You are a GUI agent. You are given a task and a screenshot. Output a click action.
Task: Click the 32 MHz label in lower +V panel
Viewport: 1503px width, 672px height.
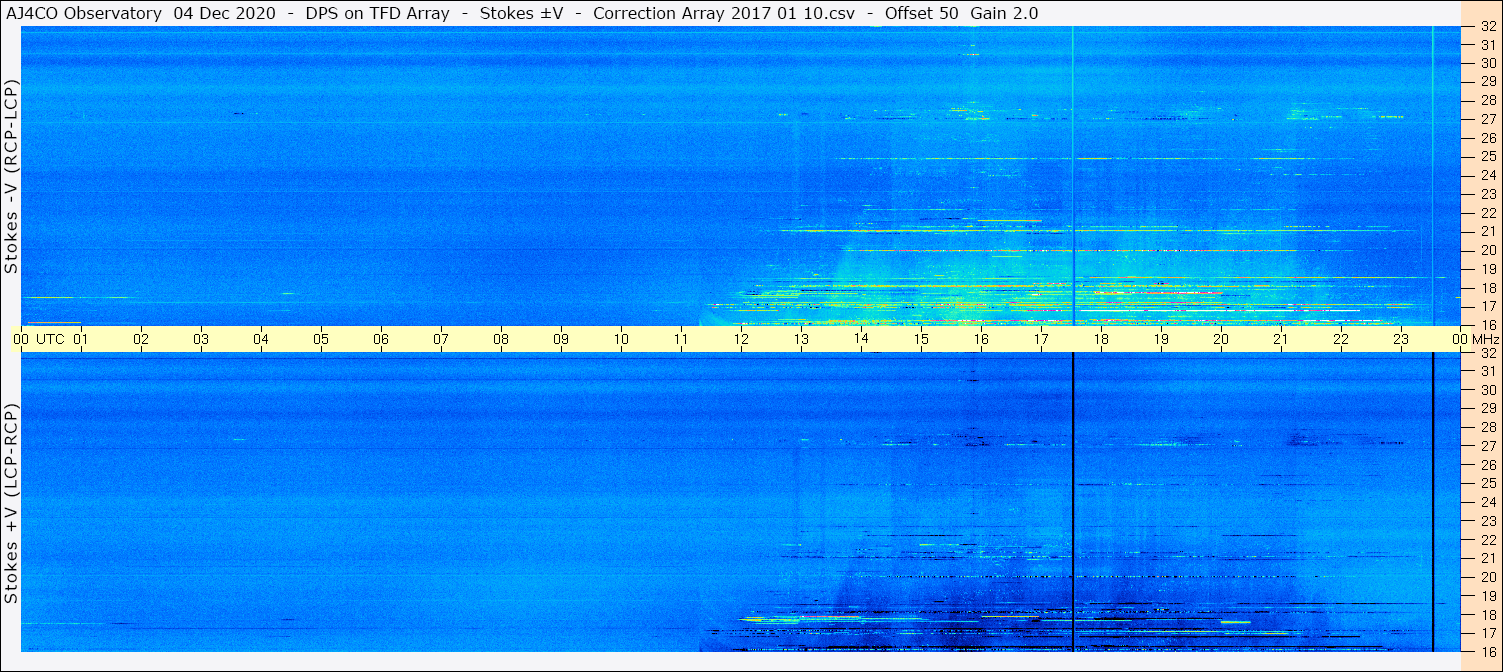pos(1487,353)
